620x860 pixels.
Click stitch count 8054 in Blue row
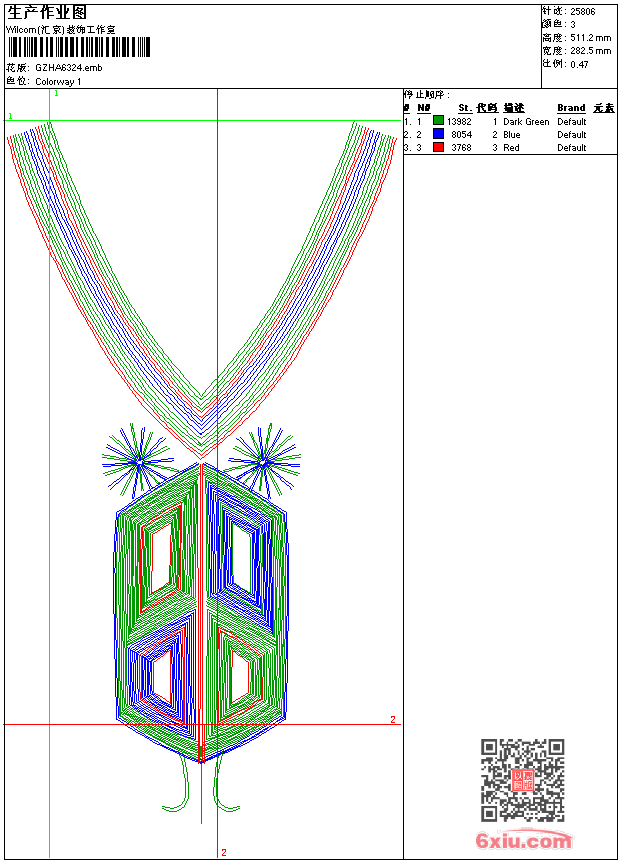462,134
